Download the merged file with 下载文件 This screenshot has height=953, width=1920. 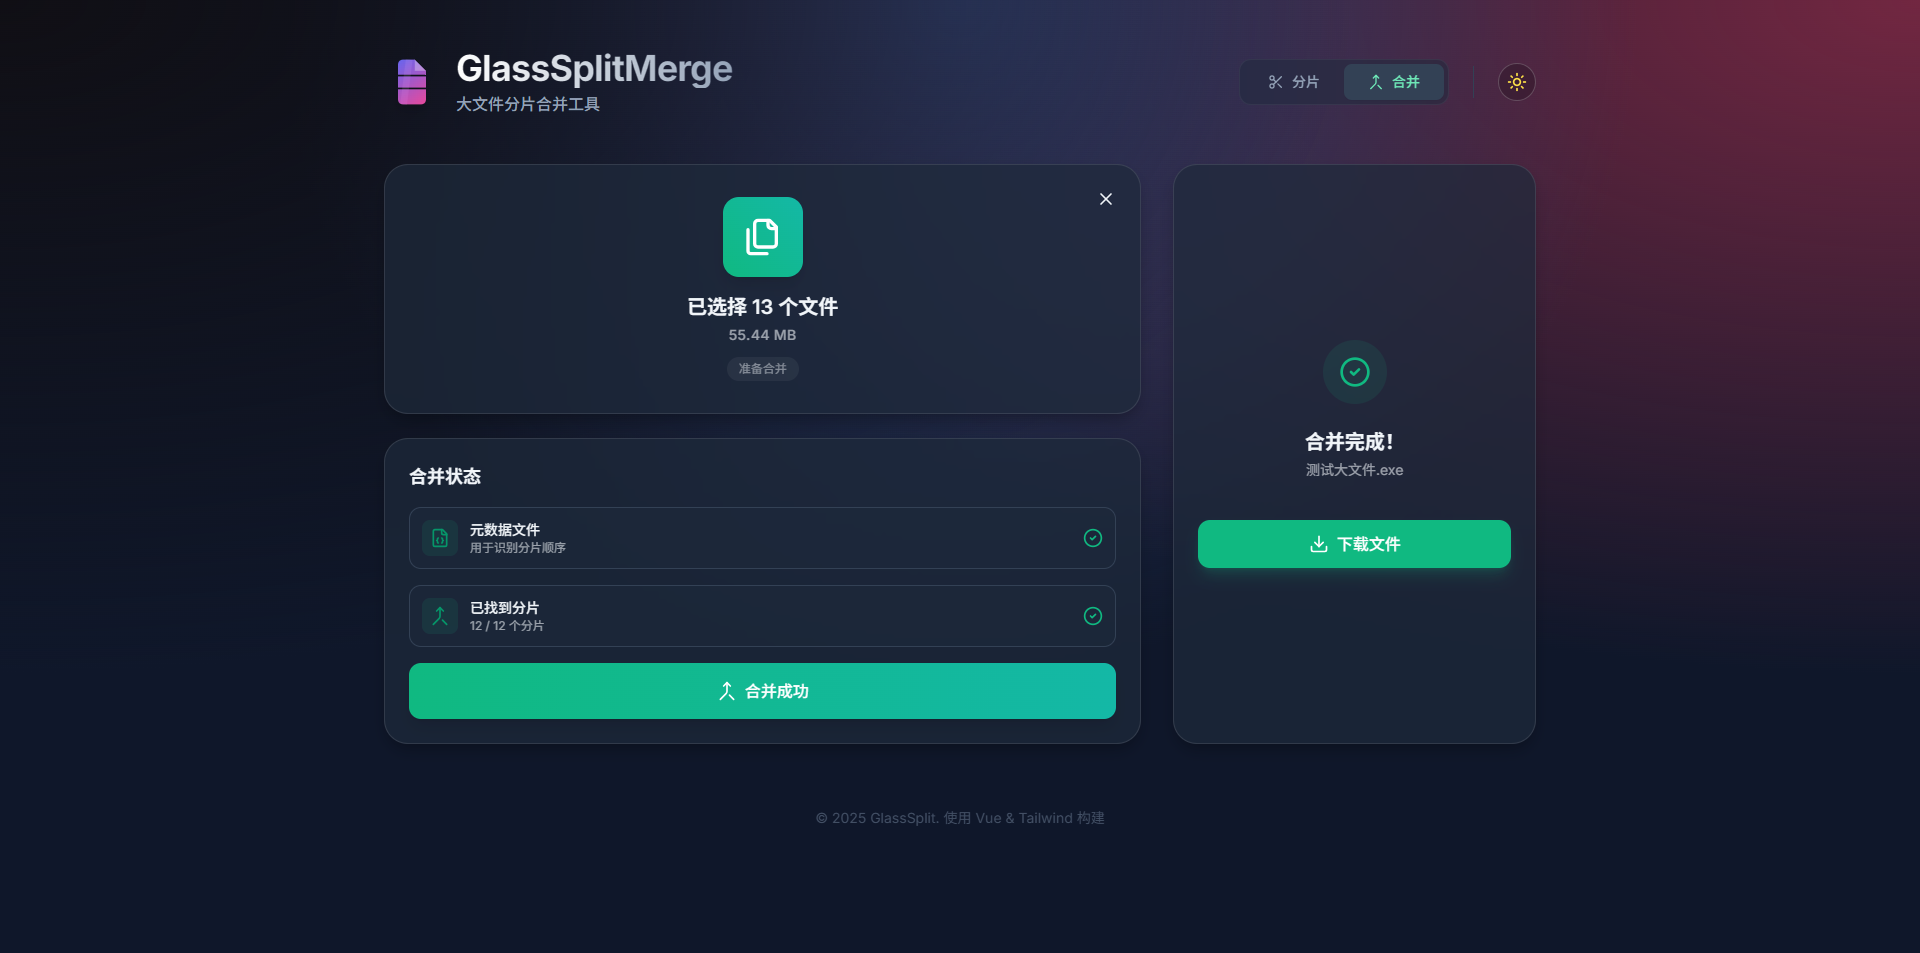pyautogui.click(x=1354, y=544)
